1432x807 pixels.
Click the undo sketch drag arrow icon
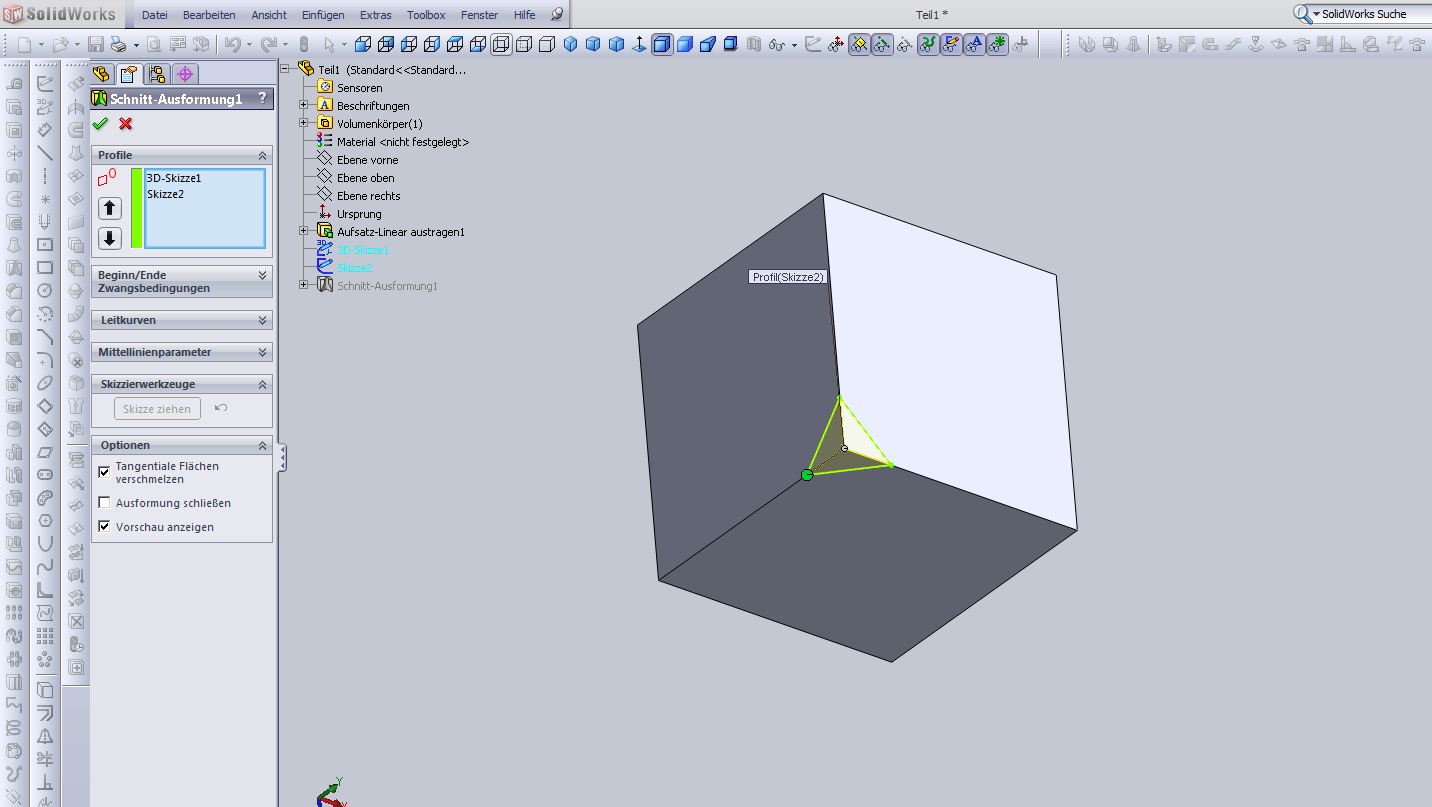pos(221,408)
